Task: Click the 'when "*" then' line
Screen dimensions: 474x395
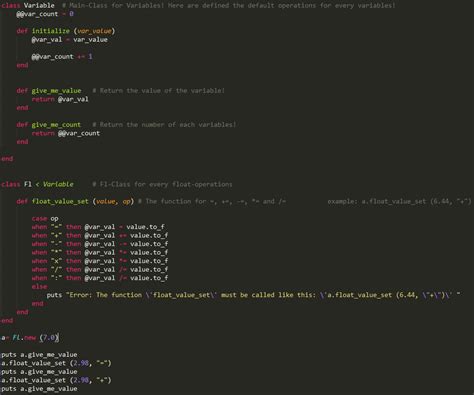Action: (x=100, y=253)
